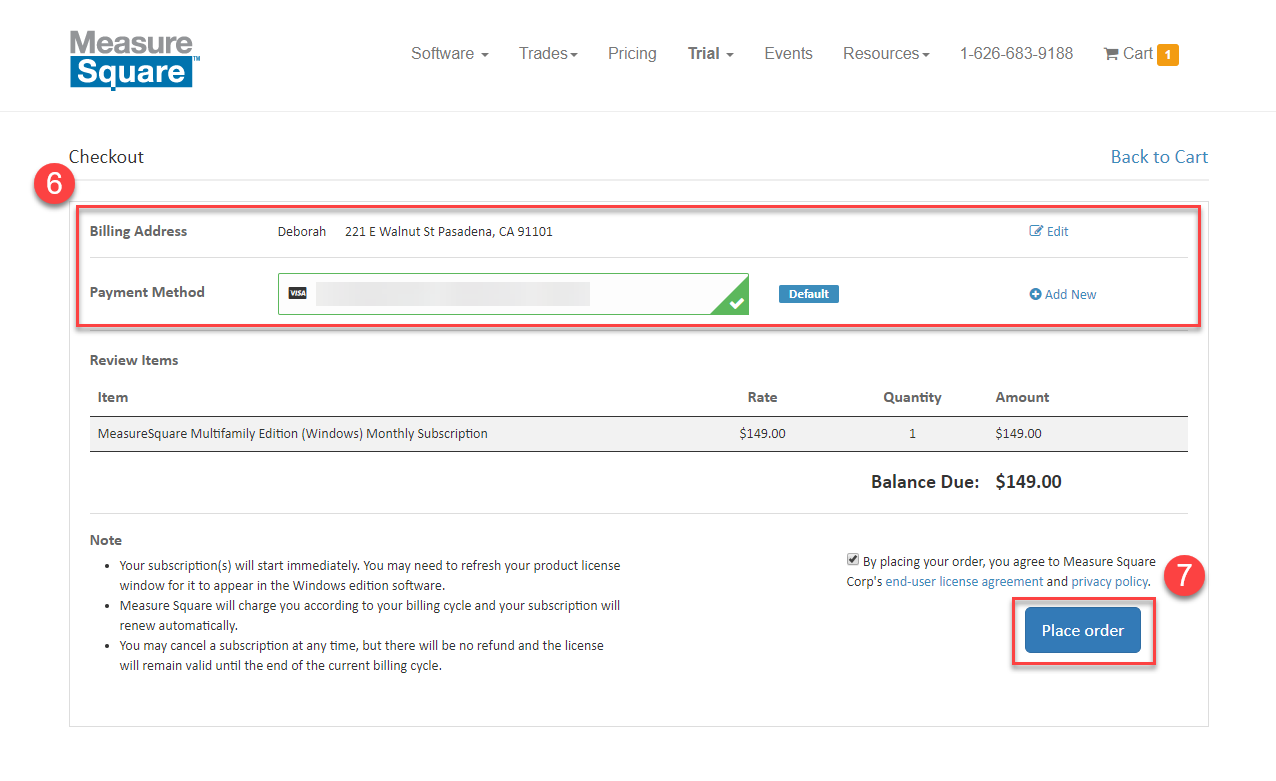Click the cart item count badge

pyautogui.click(x=1168, y=55)
